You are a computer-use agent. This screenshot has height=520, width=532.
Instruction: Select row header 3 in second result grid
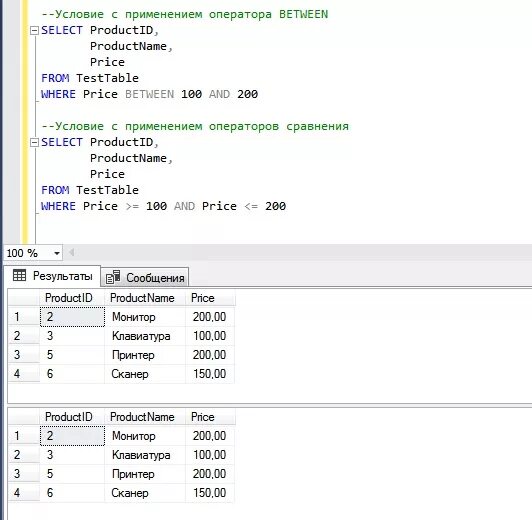[x=24, y=474]
